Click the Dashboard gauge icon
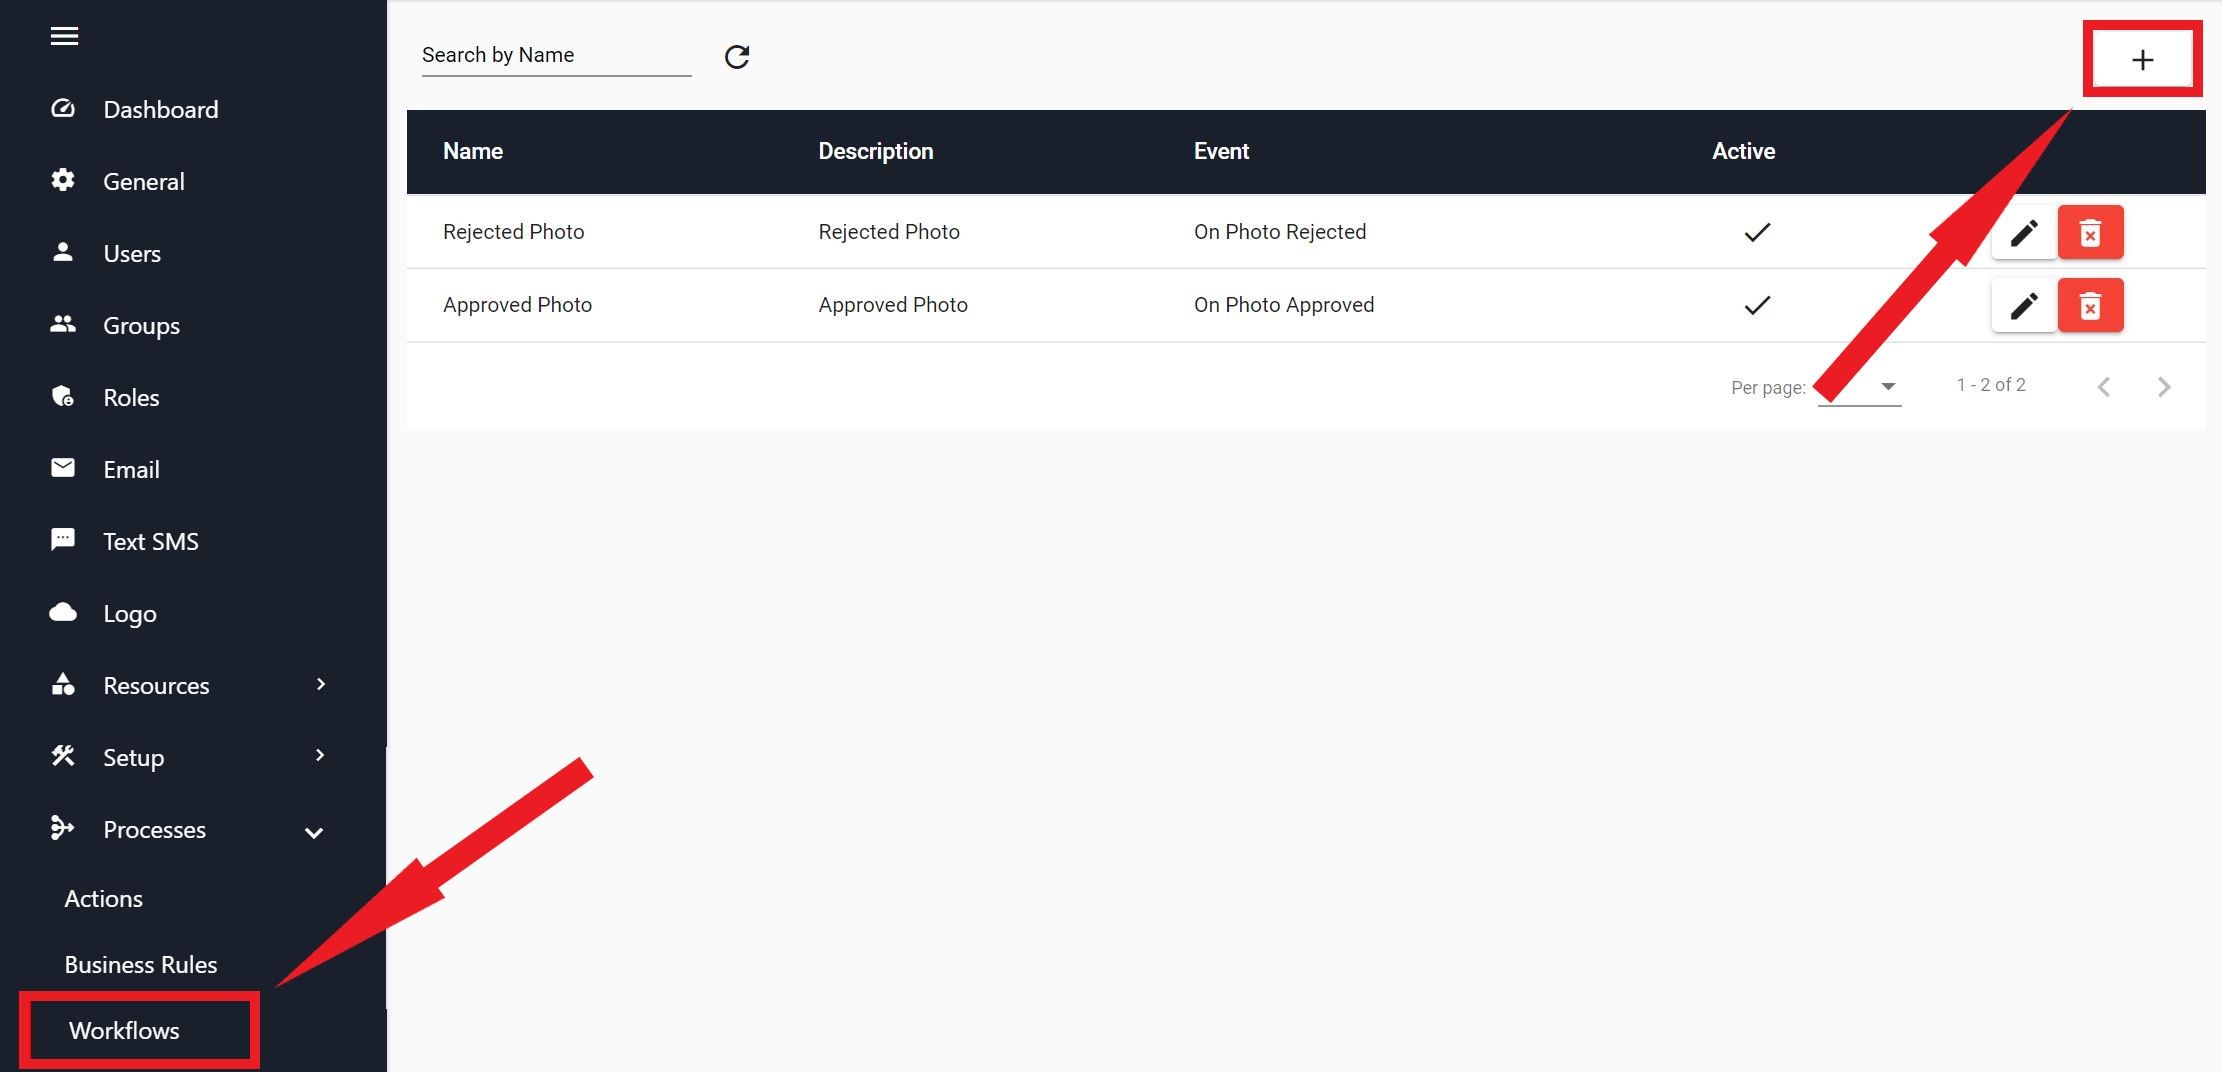2222x1072 pixels. point(63,108)
